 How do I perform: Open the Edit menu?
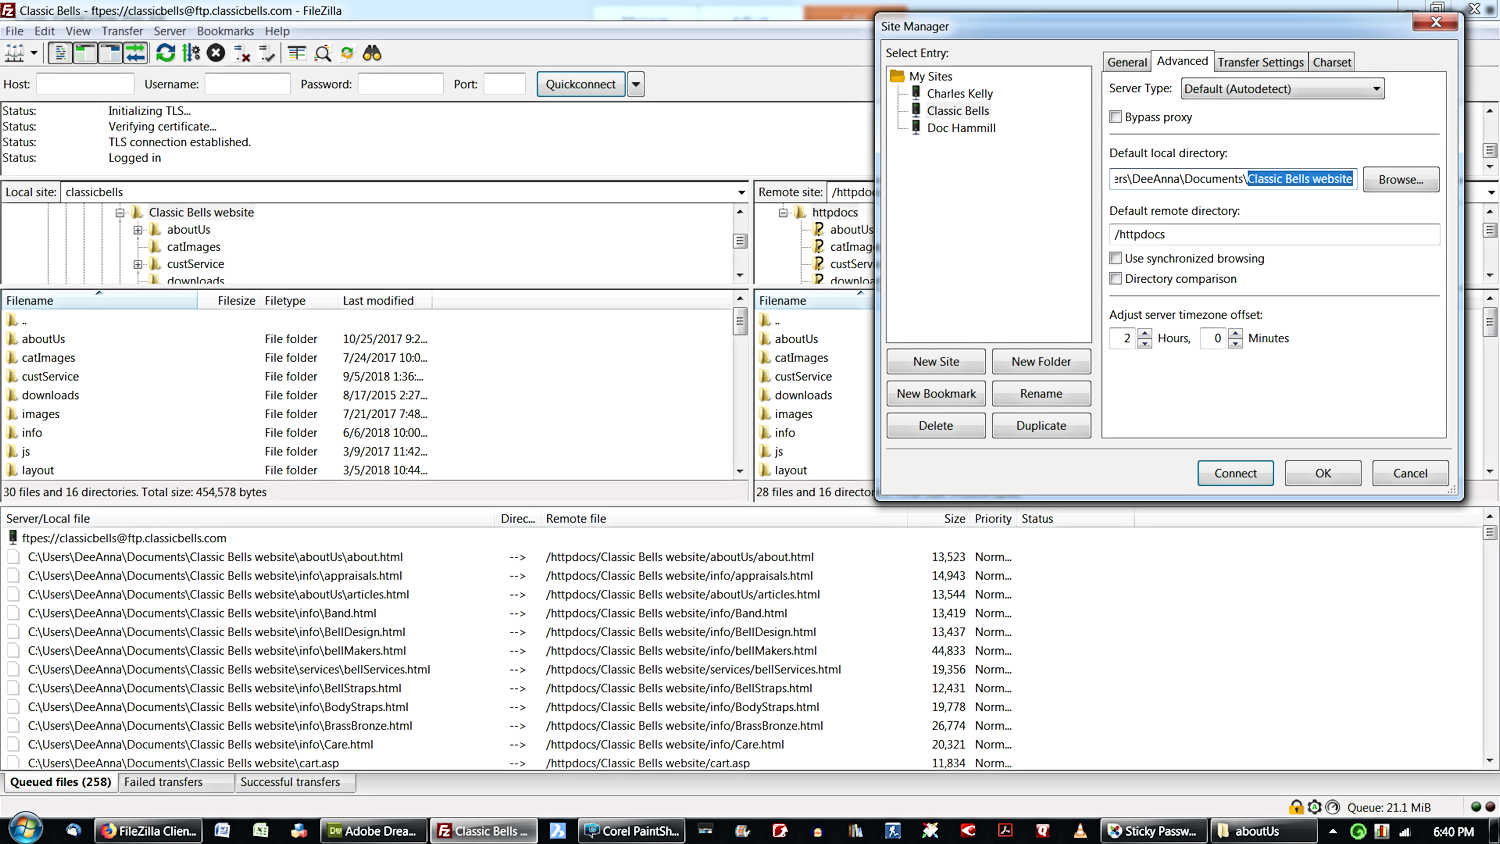coord(45,31)
